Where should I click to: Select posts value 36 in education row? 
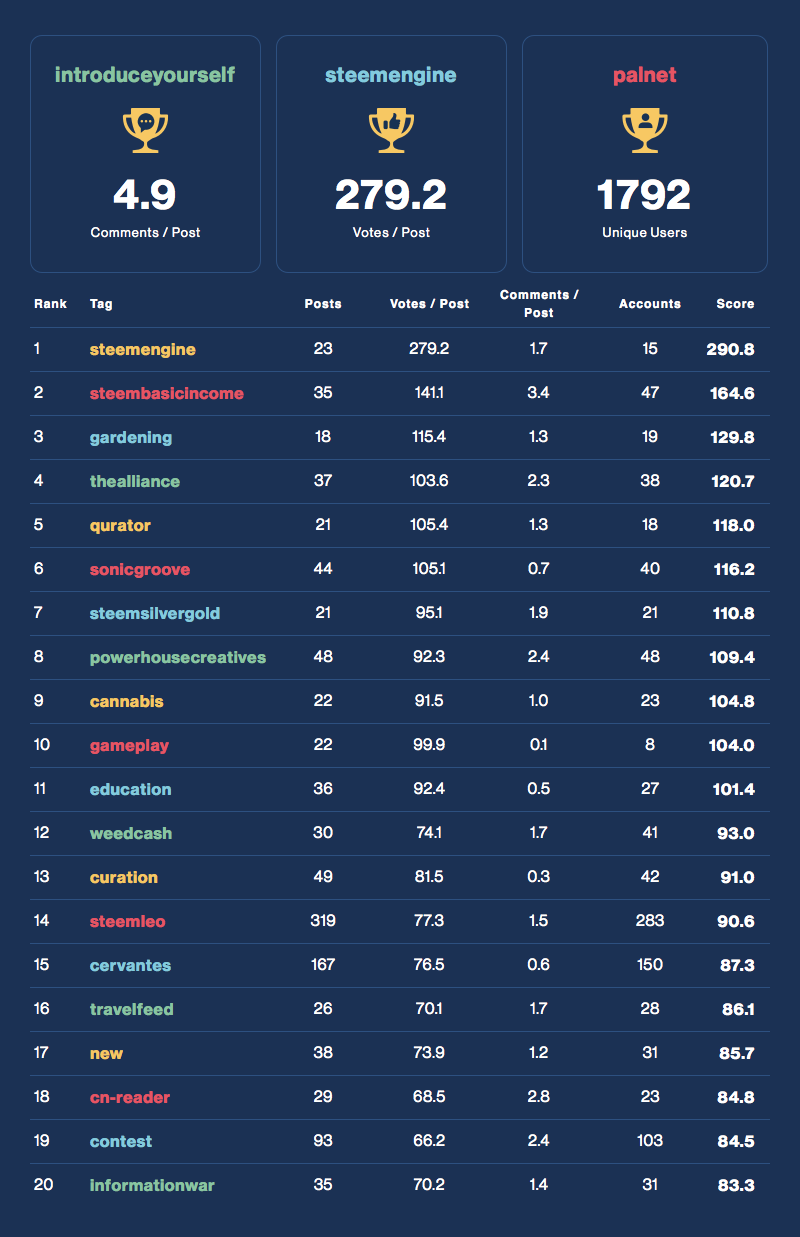click(x=323, y=789)
